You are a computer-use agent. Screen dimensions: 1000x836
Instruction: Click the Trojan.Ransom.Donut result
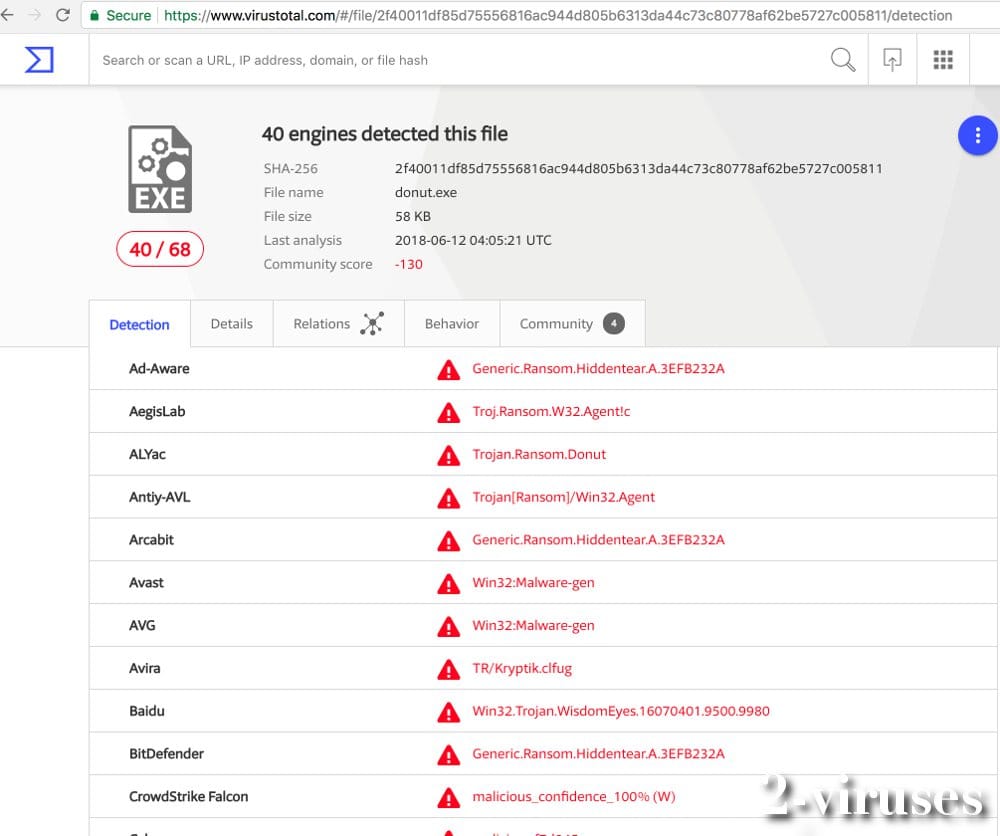[539, 454]
